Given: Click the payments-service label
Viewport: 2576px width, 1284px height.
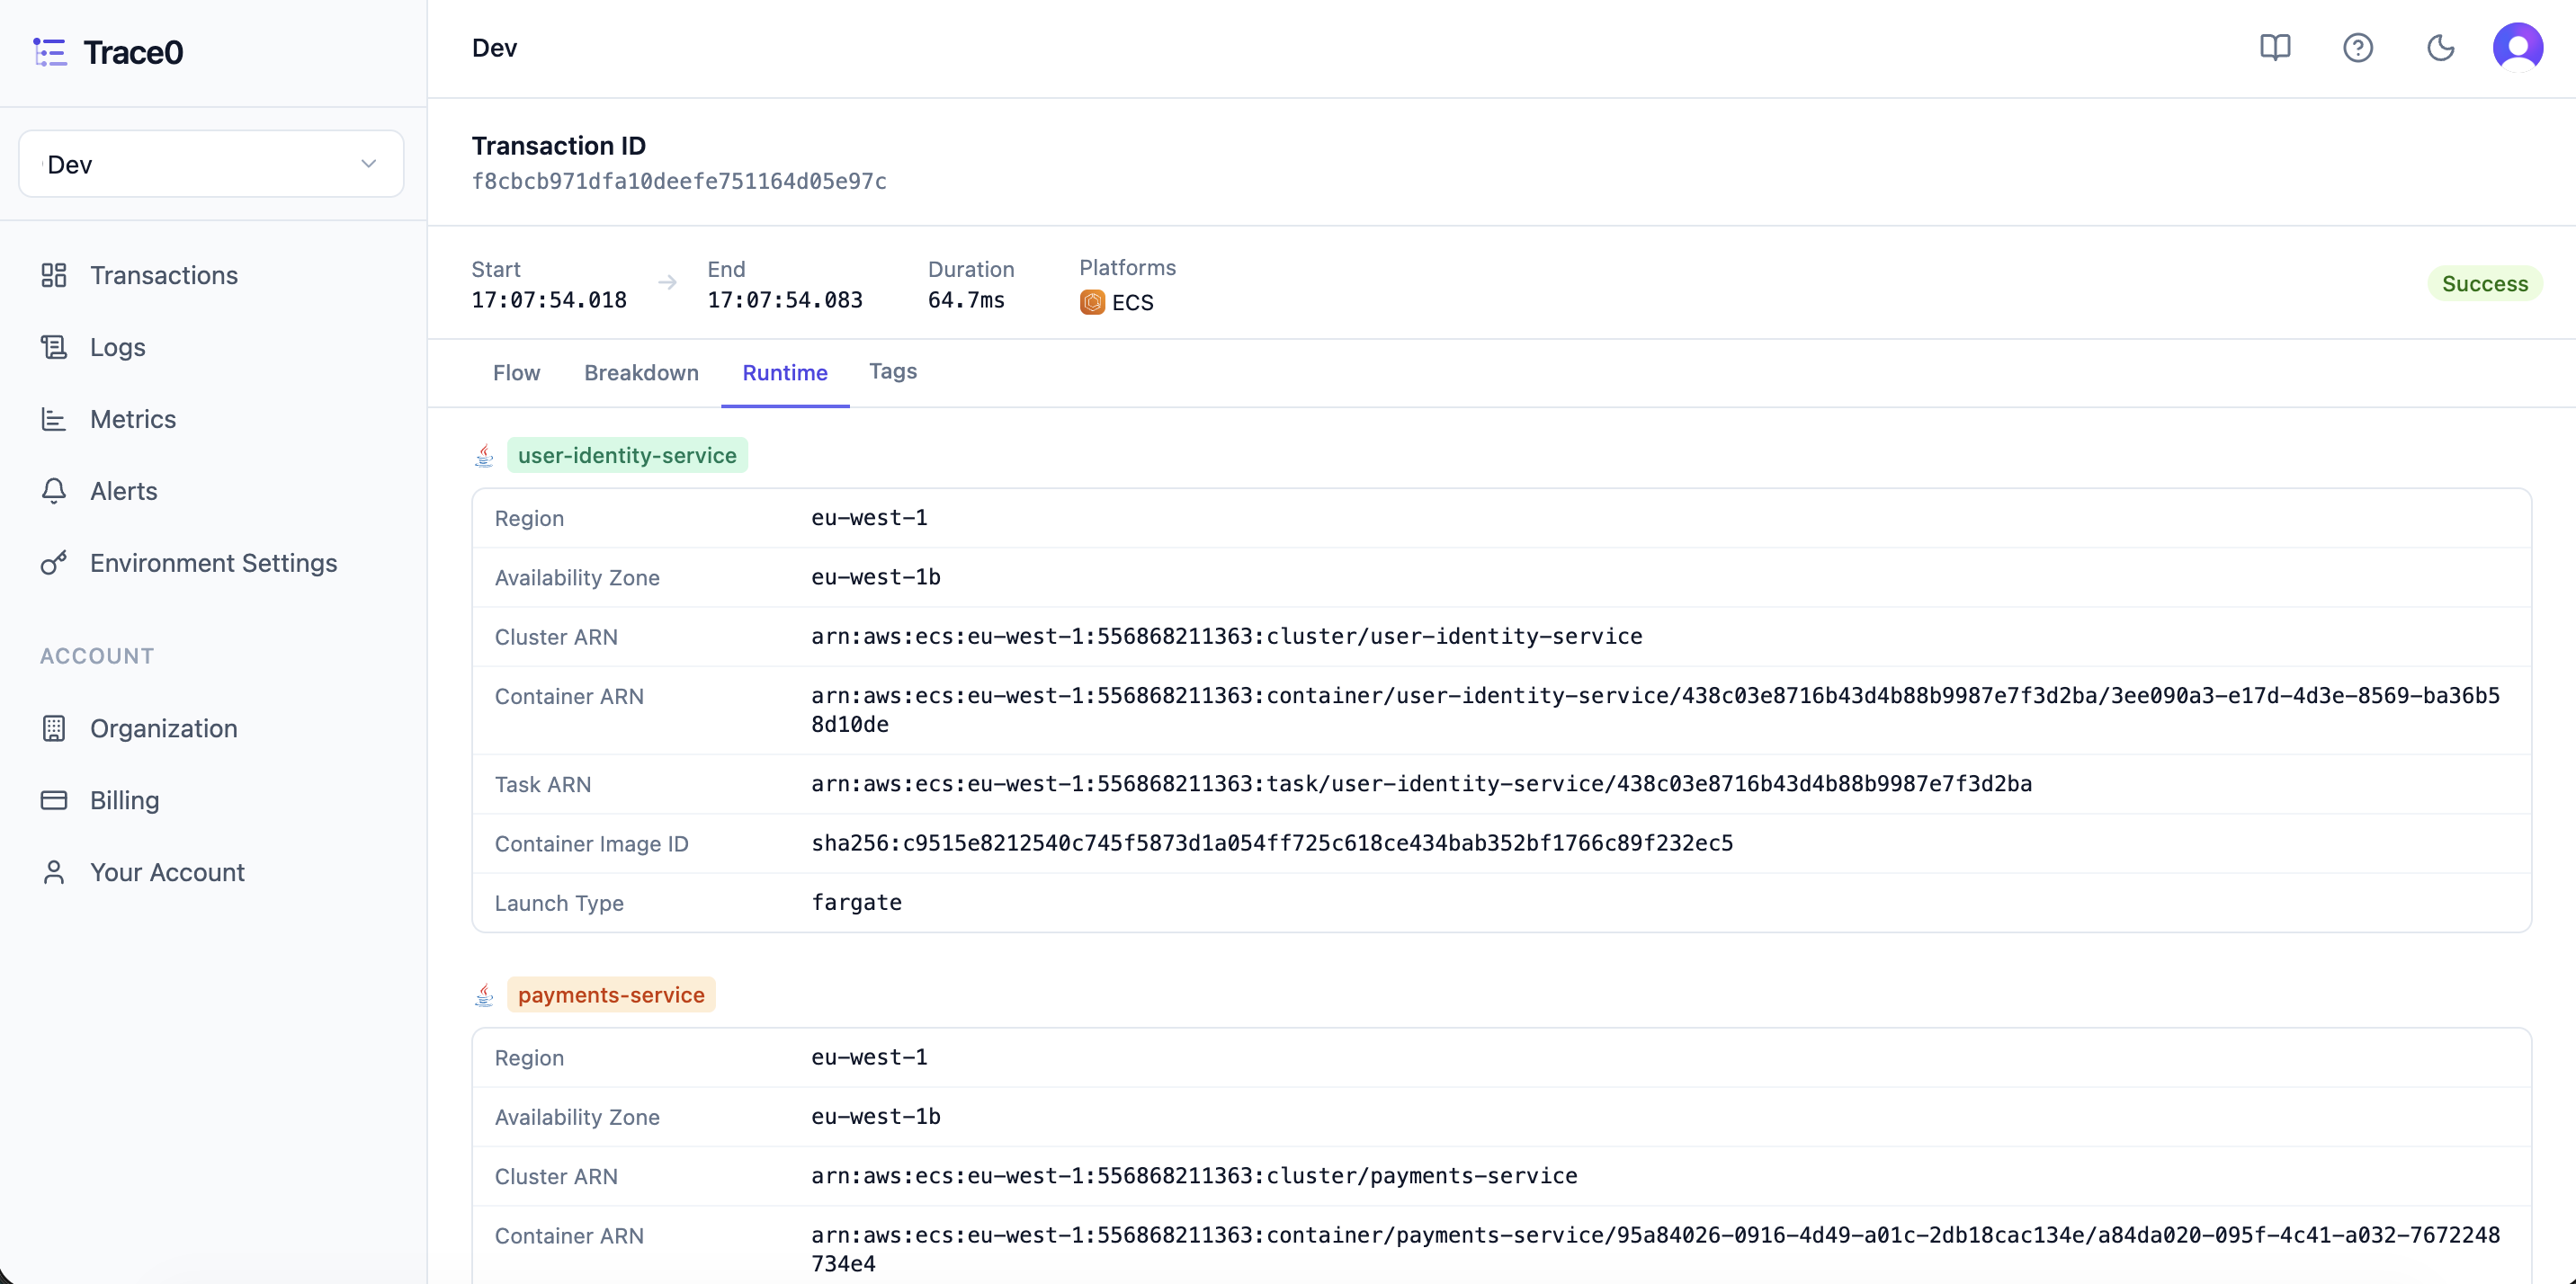Looking at the screenshot, I should tap(611, 995).
